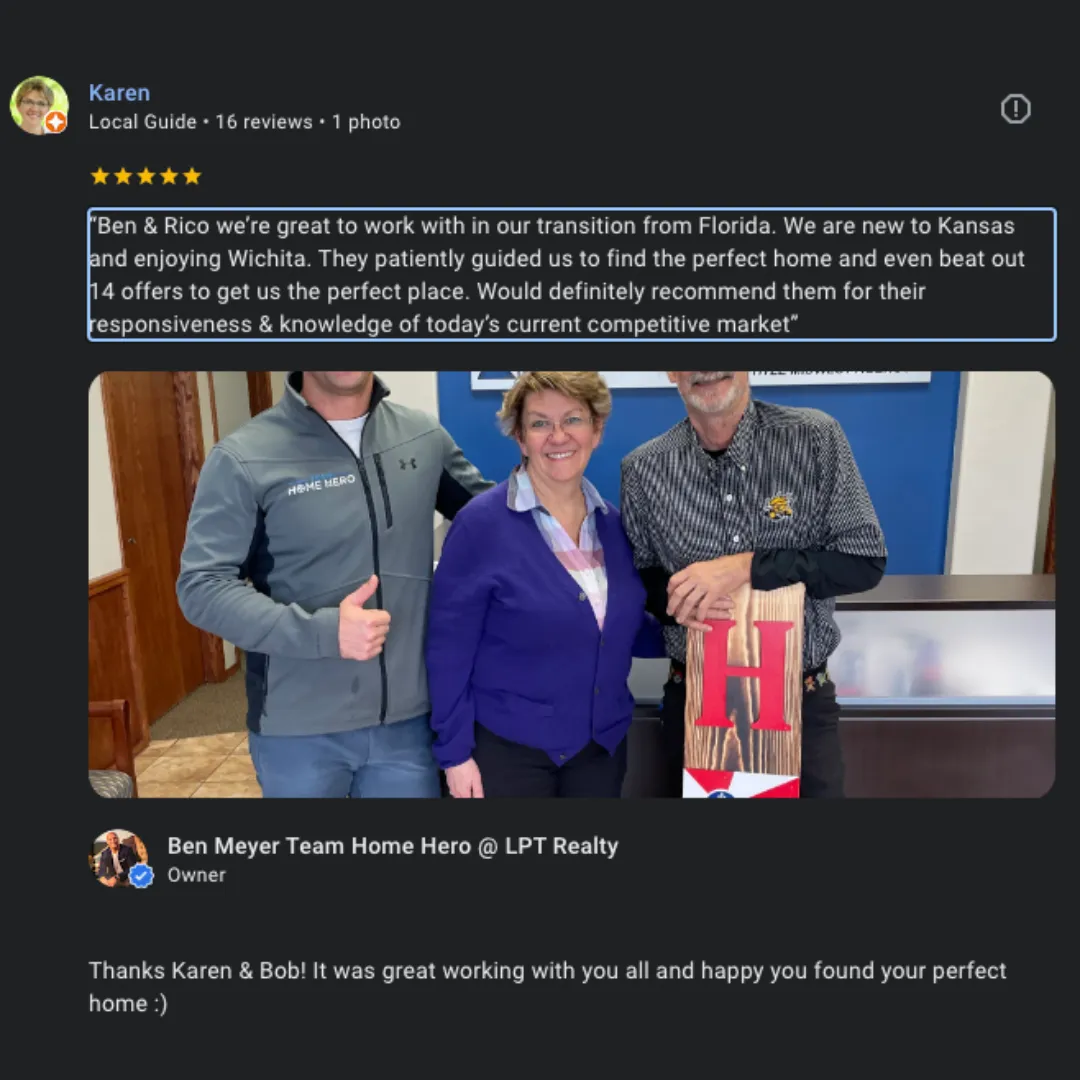Viewport: 1080px width, 1080px height.
Task: Open the attached review photo
Action: click(572, 584)
